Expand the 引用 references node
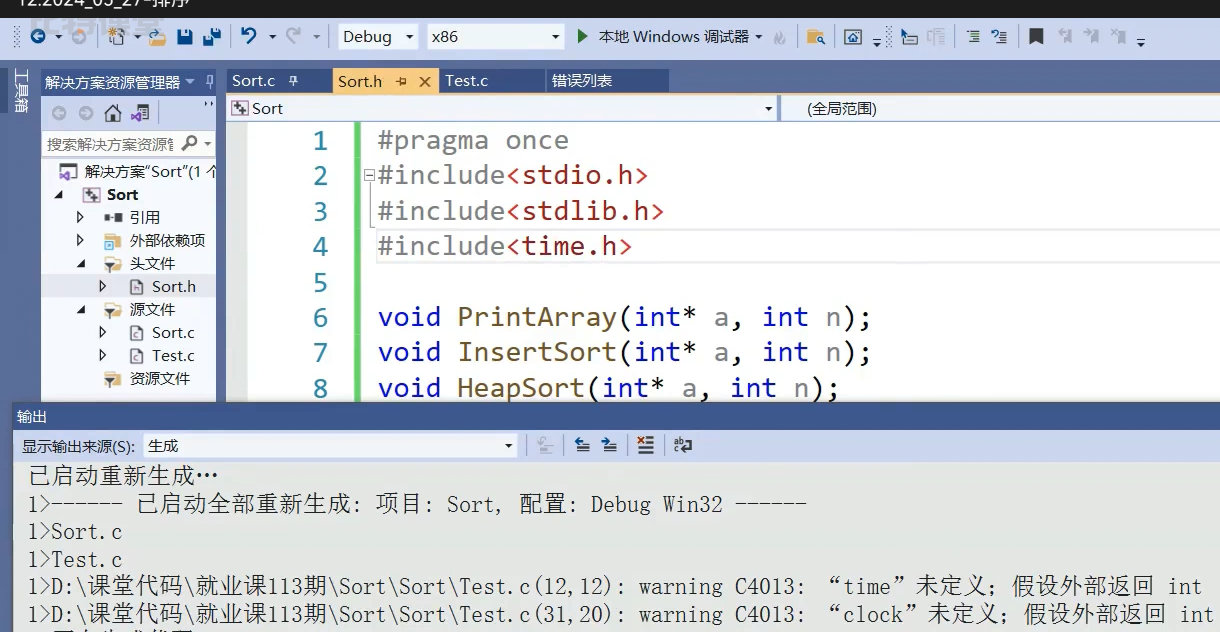Screen dimensions: 1220x632 pyautogui.click(x=81, y=217)
